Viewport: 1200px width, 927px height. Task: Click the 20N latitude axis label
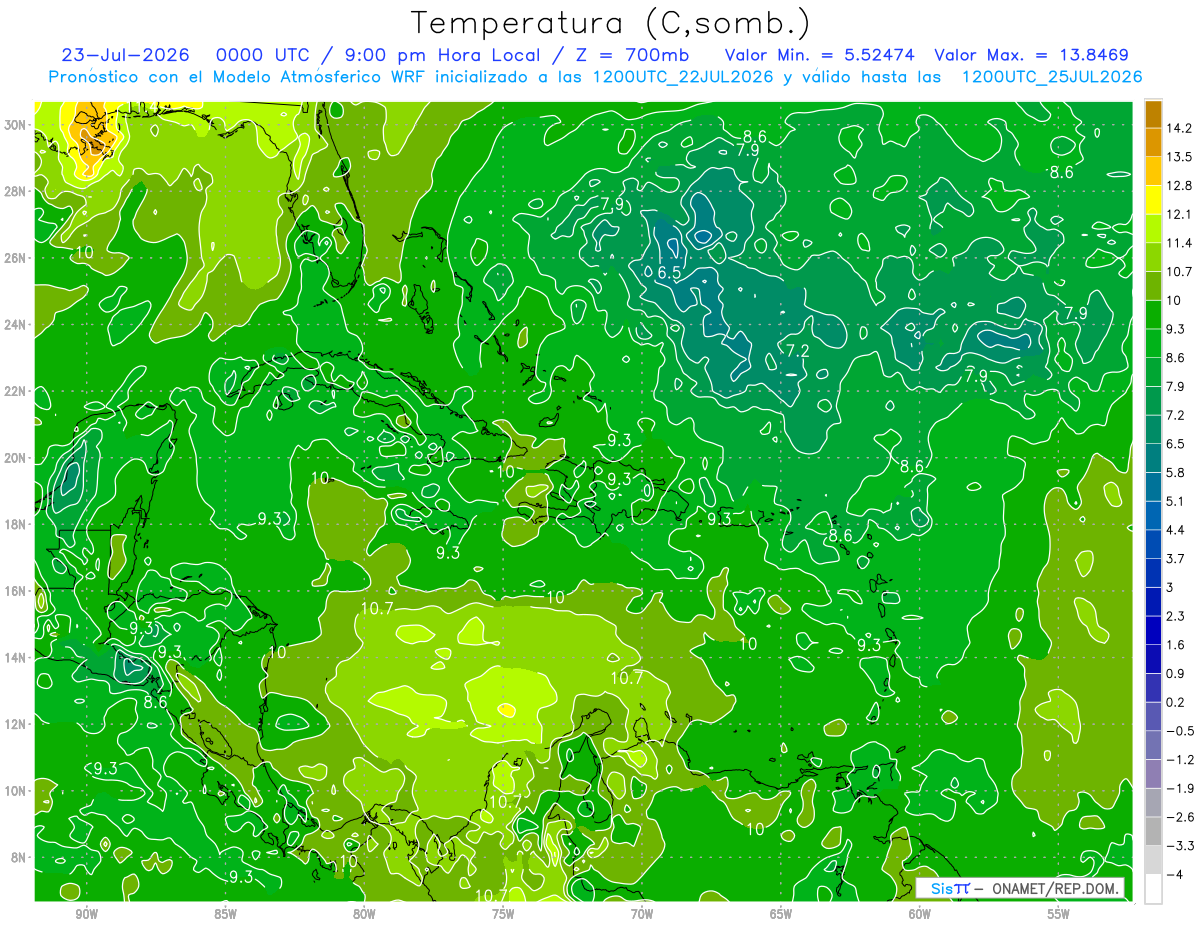[17, 458]
